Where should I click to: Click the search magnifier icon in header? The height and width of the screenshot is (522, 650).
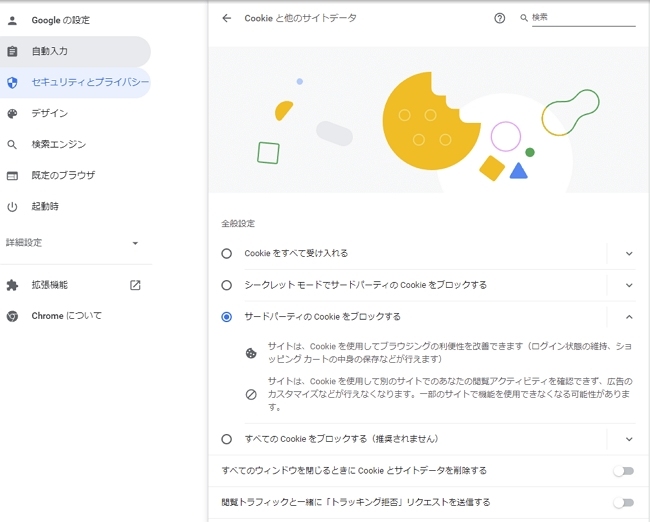[x=524, y=18]
